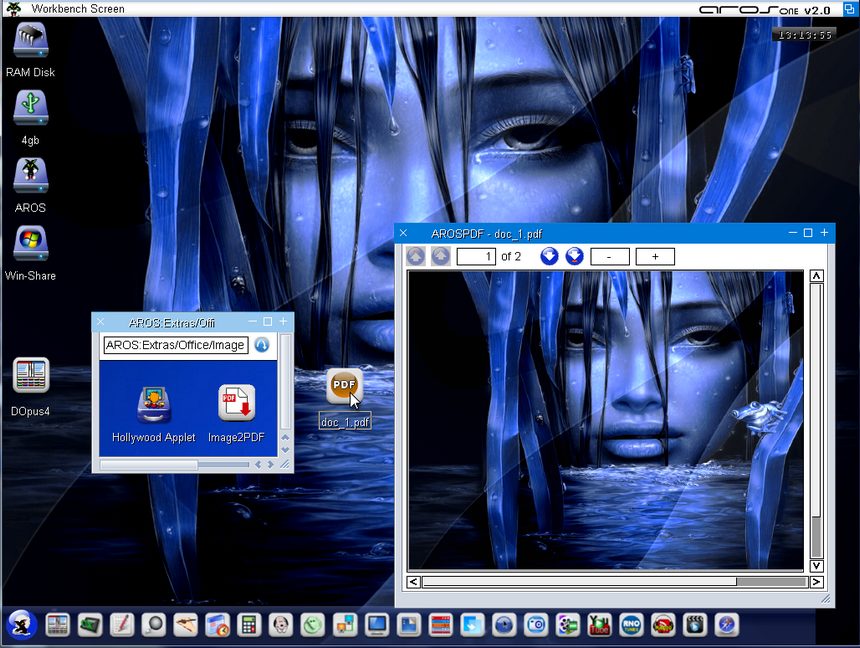This screenshot has width=860, height=648.
Task: Open the AROS start menu button
Action: pos(21,625)
